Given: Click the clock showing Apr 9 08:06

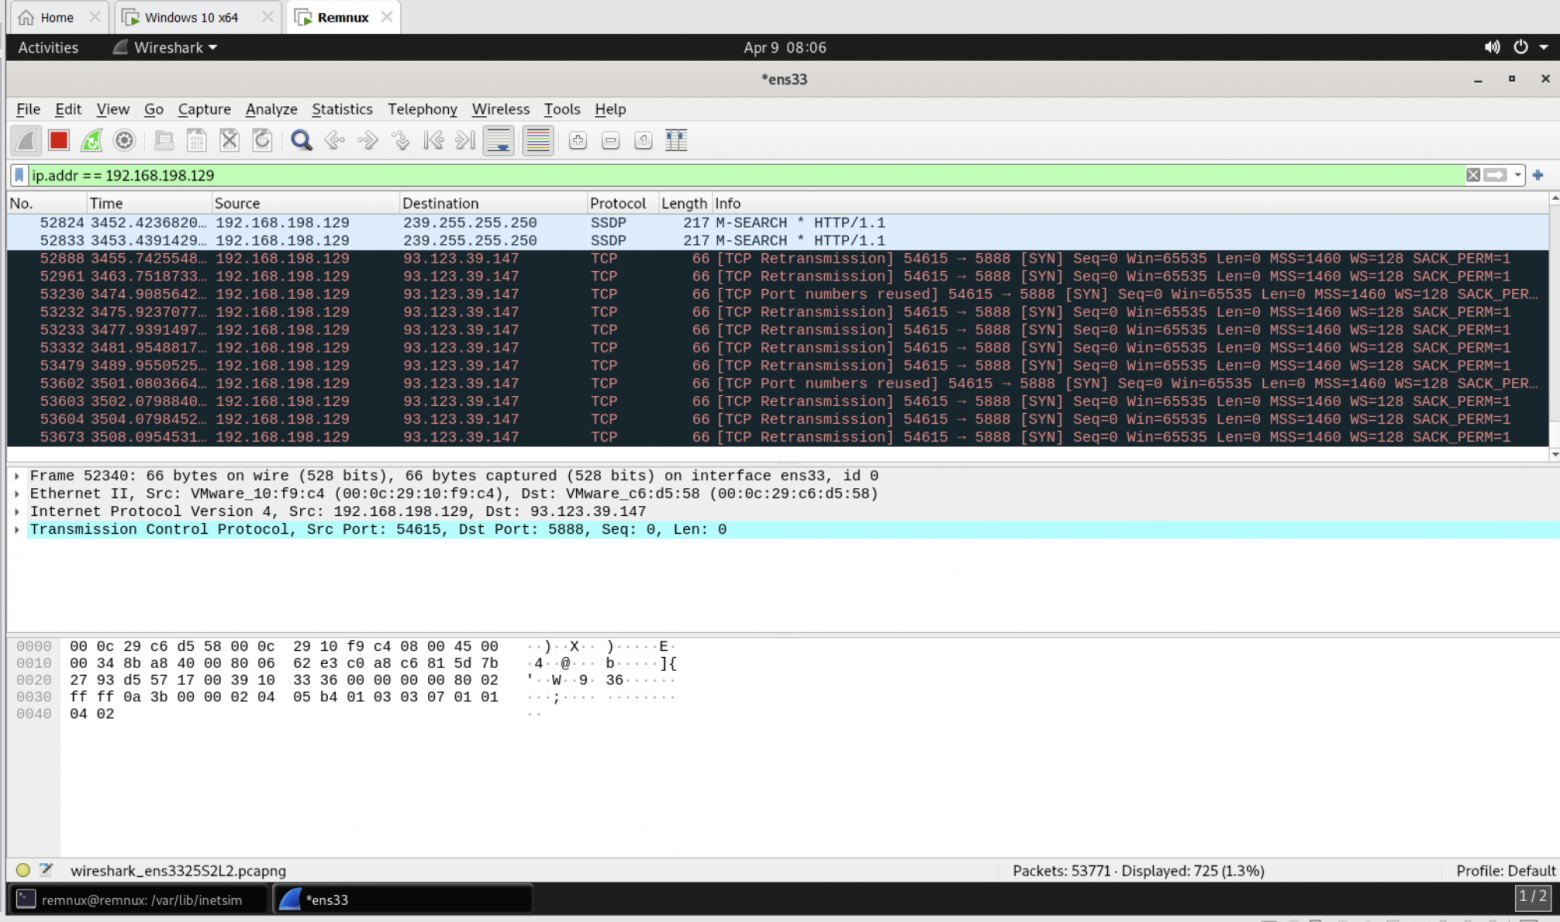Looking at the screenshot, I should pyautogui.click(x=784, y=47).
